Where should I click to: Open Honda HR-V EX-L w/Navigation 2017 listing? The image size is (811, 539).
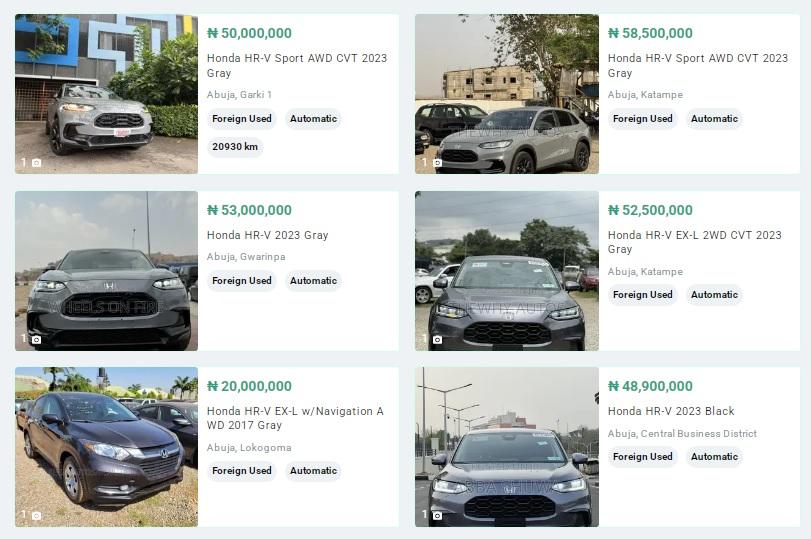tap(295, 418)
